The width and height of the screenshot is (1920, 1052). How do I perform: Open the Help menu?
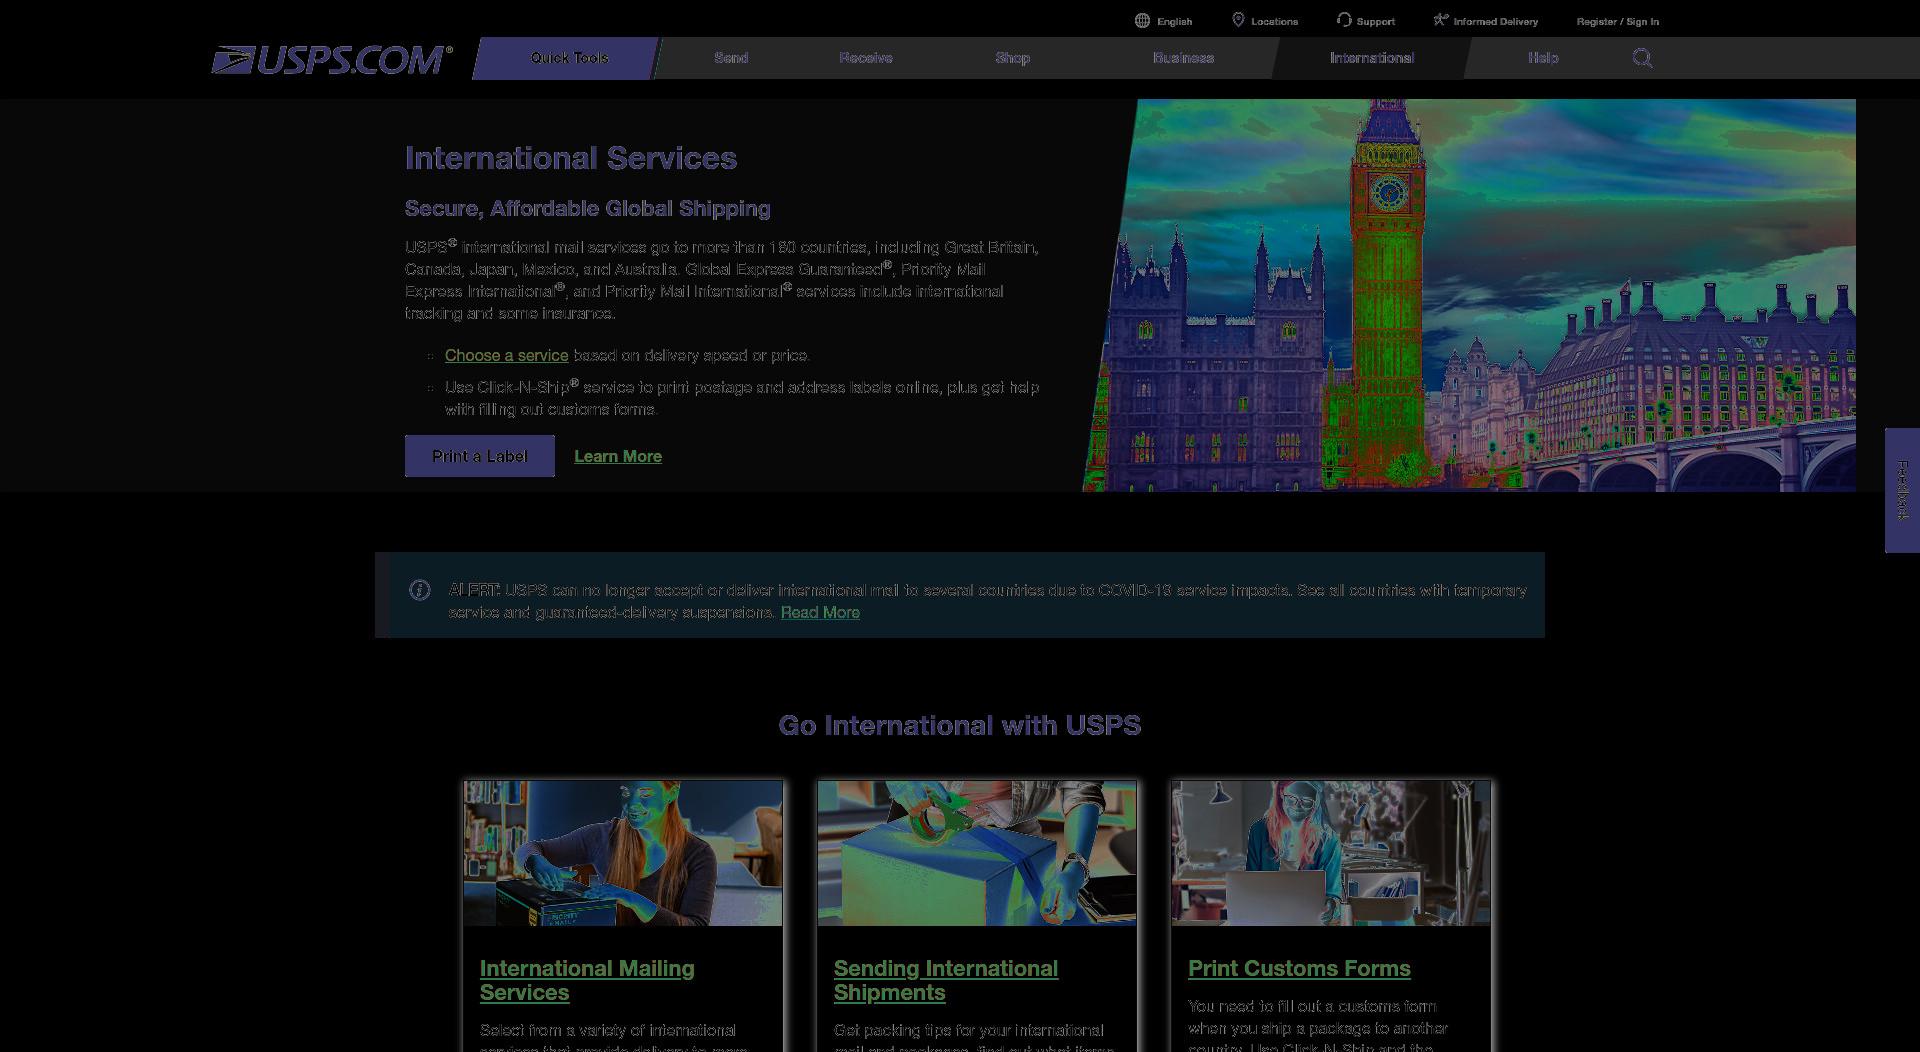[x=1543, y=58]
